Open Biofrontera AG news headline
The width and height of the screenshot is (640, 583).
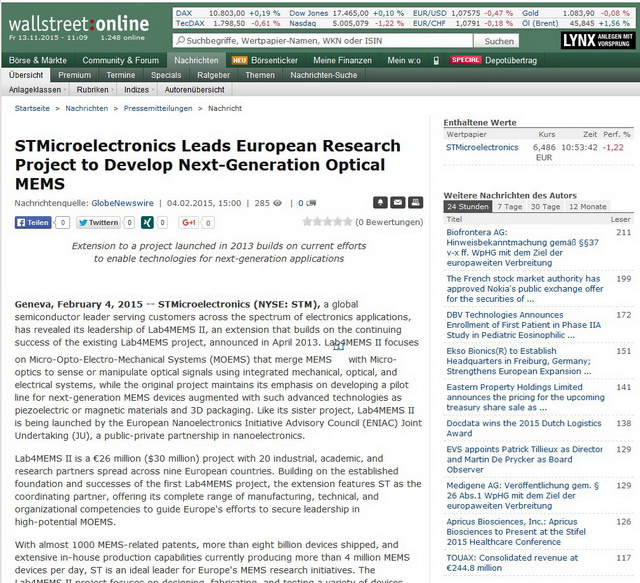coord(522,247)
